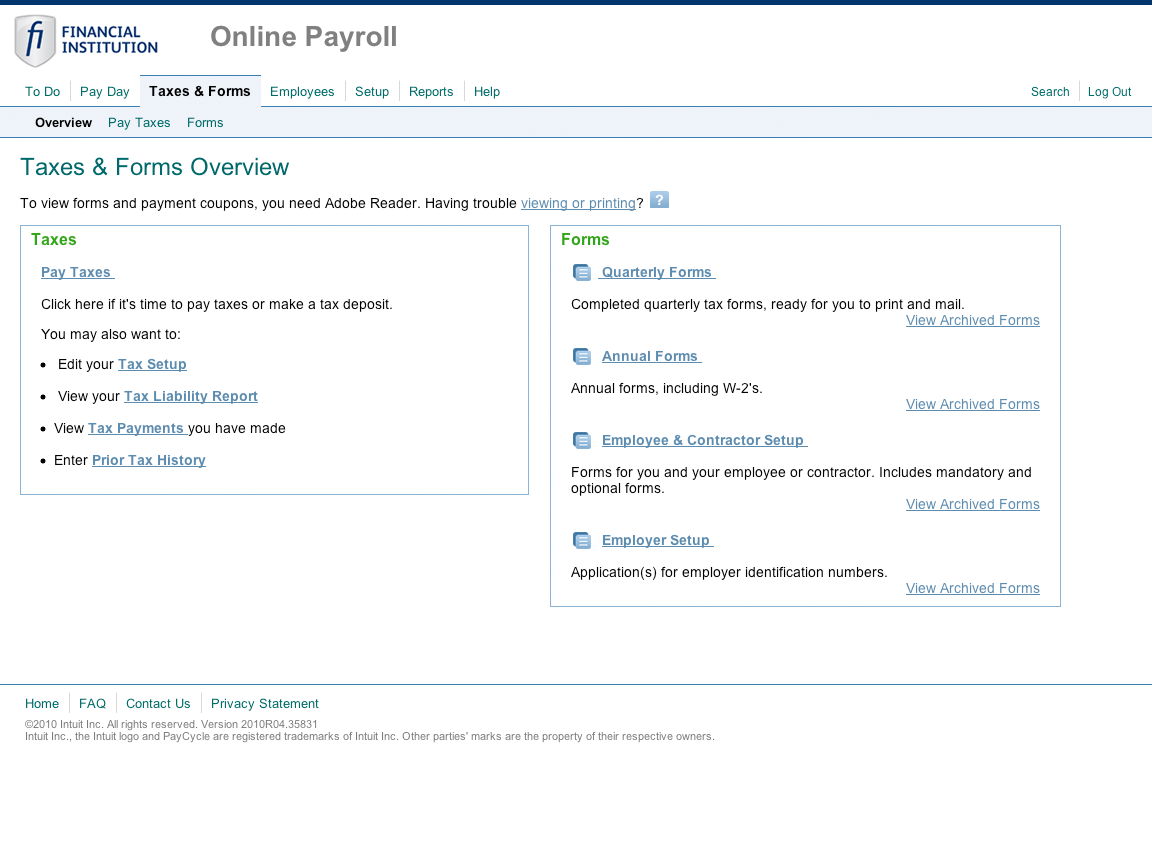1152x863 pixels.
Task: Enter Prior Tax History
Action: coord(148,460)
